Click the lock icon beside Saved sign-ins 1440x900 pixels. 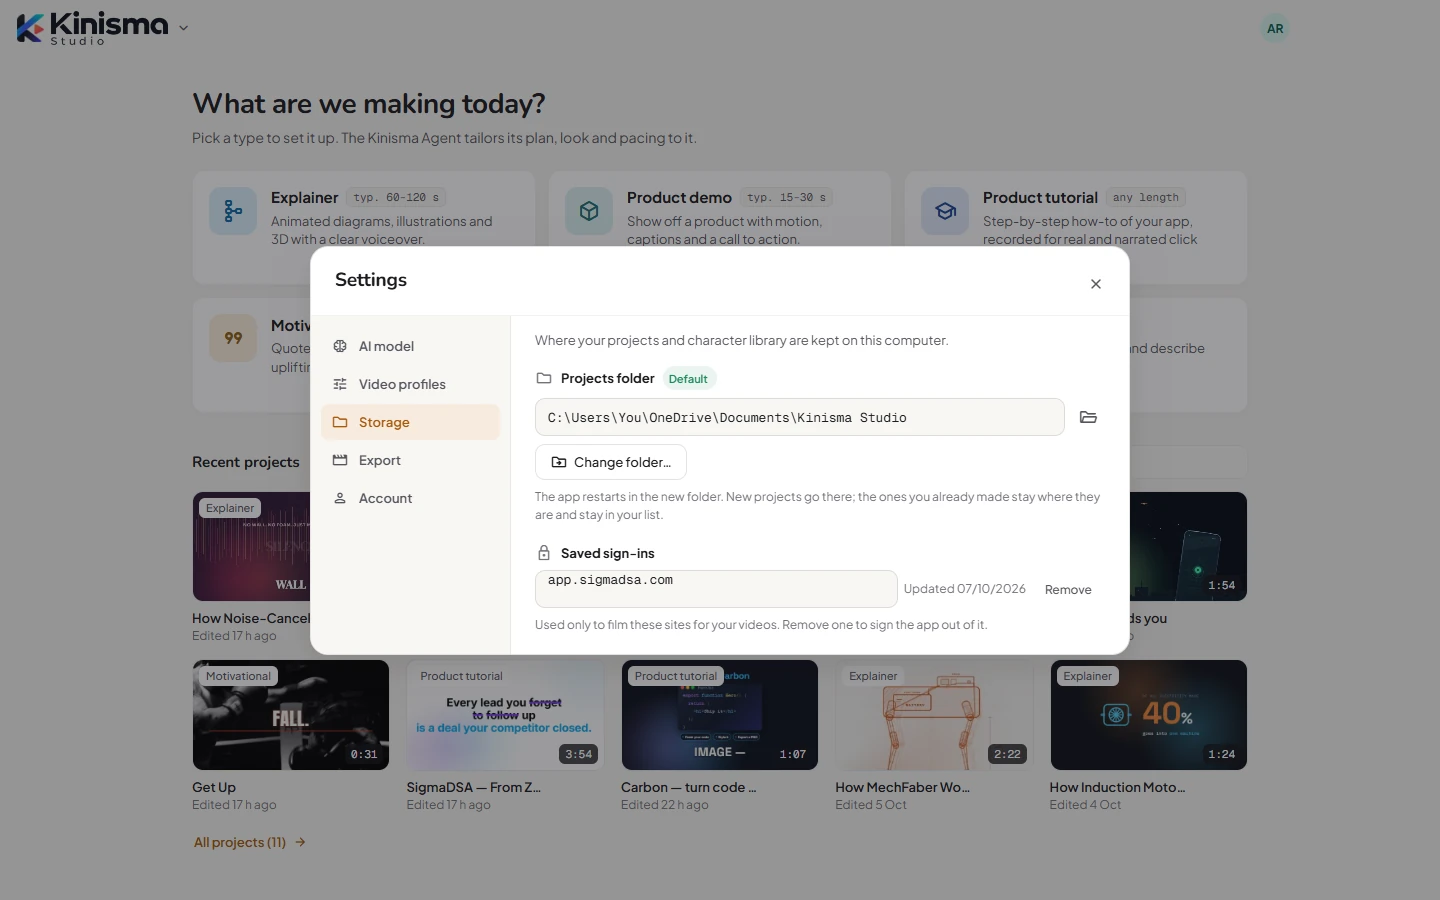coord(544,553)
